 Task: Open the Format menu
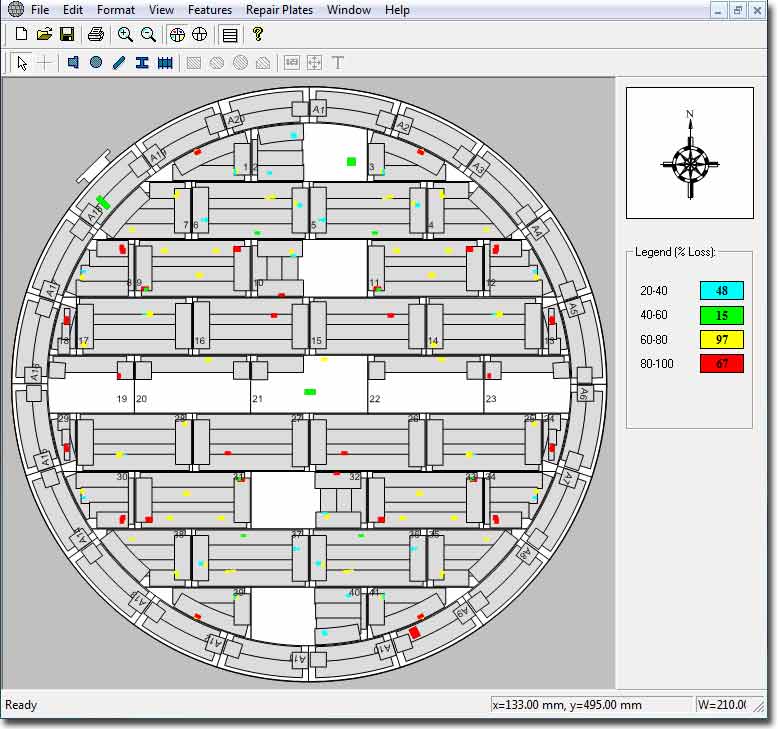pos(116,10)
